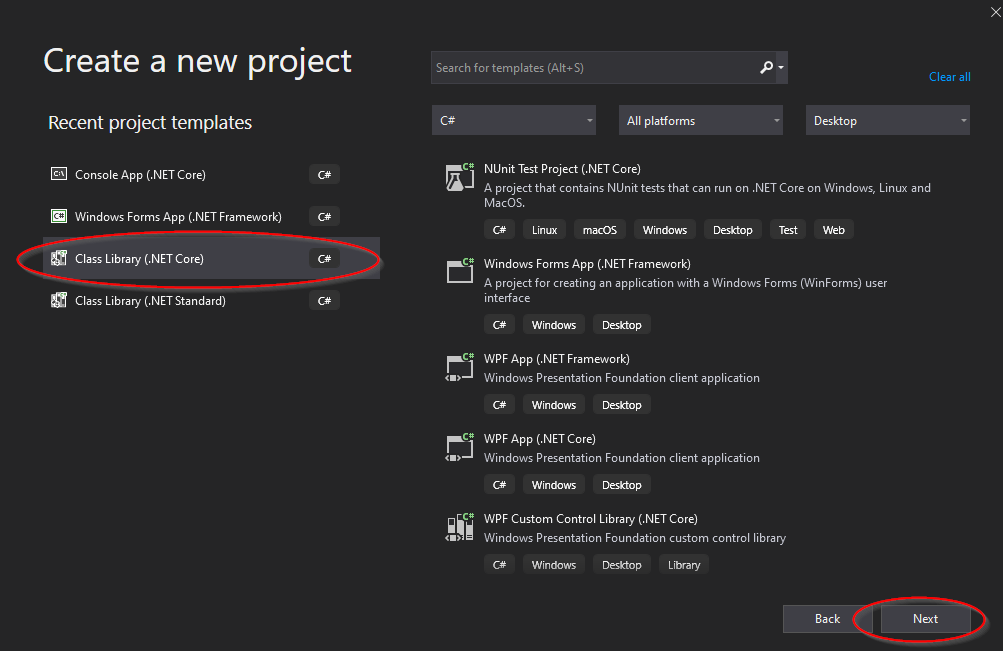This screenshot has width=1003, height=651.
Task: Click the Class Library (.NET Standard) icon
Action: [x=59, y=301]
